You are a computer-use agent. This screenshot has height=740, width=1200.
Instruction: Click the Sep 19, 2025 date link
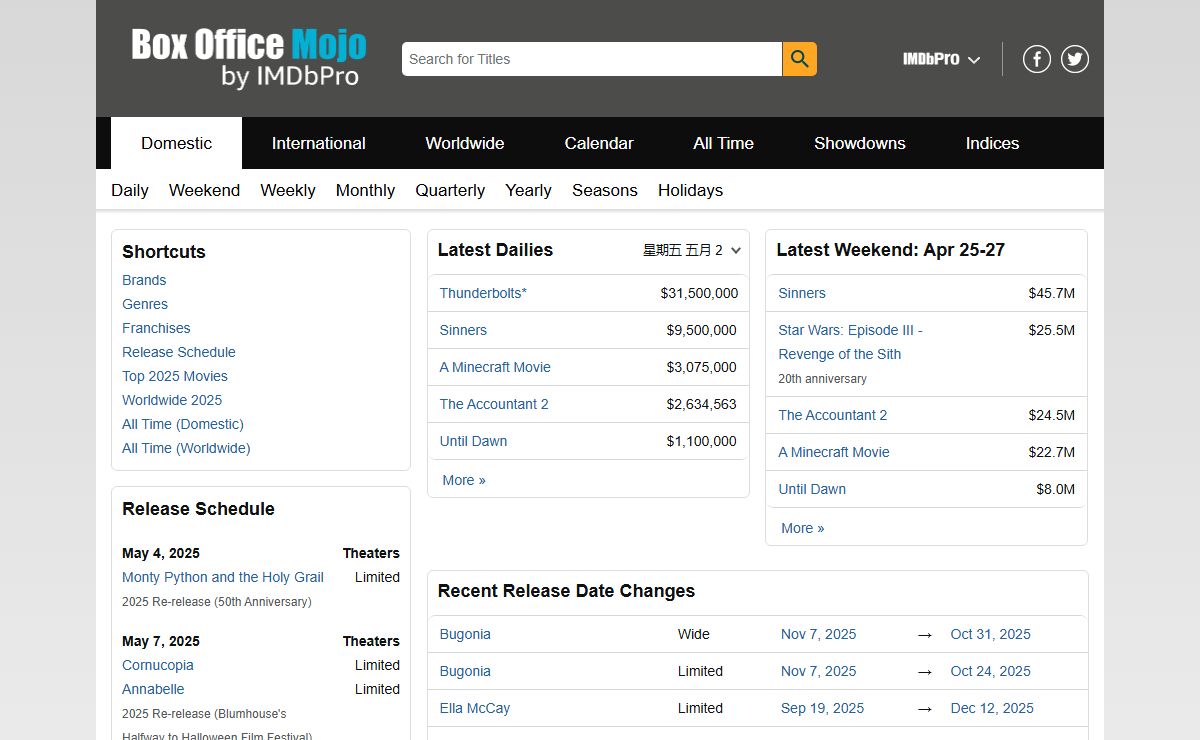tap(822, 708)
